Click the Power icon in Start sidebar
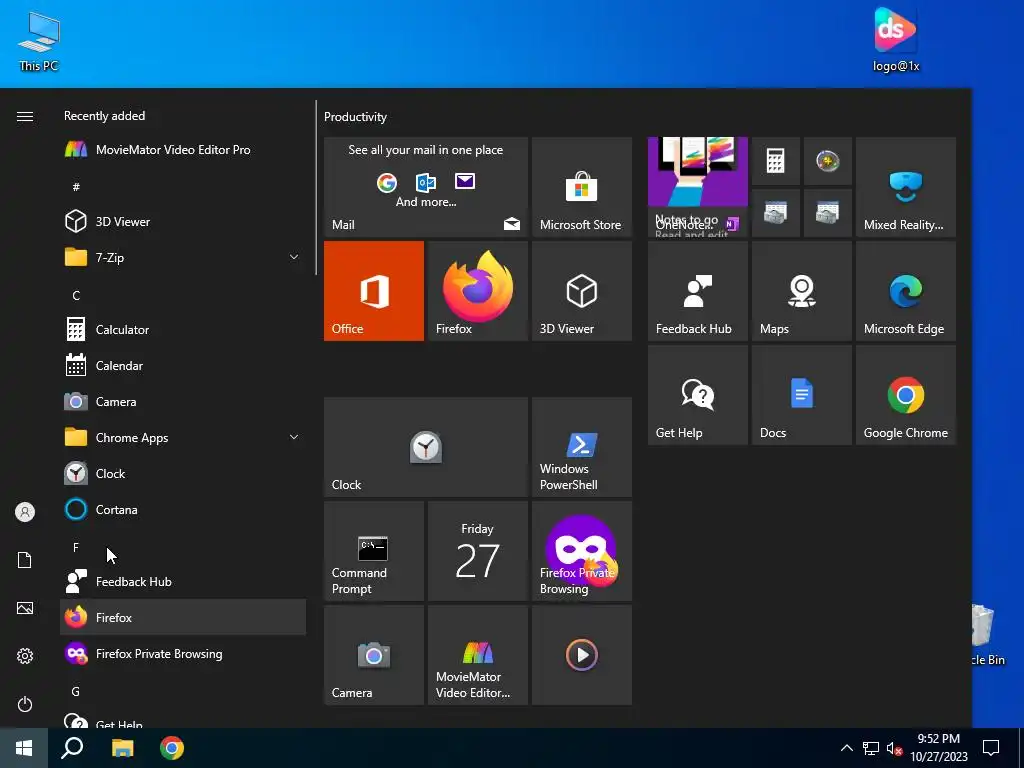The image size is (1024, 768). [x=25, y=704]
